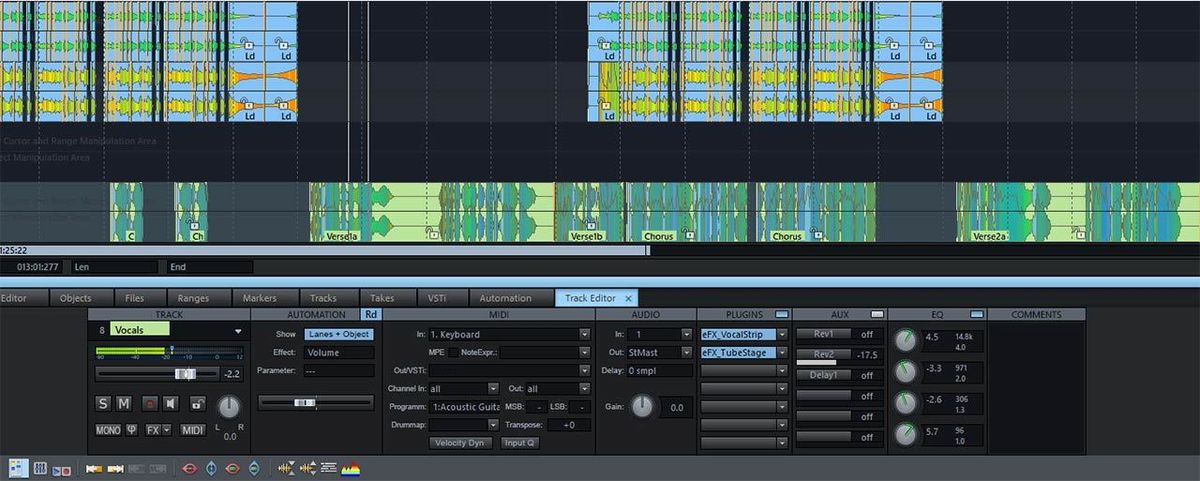1200x481 pixels.
Task: Switch to the Markers tab
Action: 259,298
